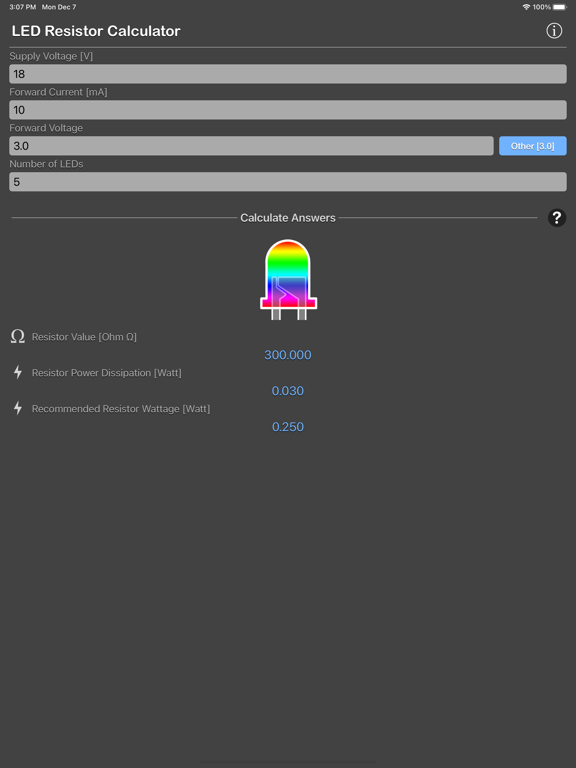The image size is (576, 768).
Task: Tap the Calculate Answers heading
Action: [x=288, y=218]
